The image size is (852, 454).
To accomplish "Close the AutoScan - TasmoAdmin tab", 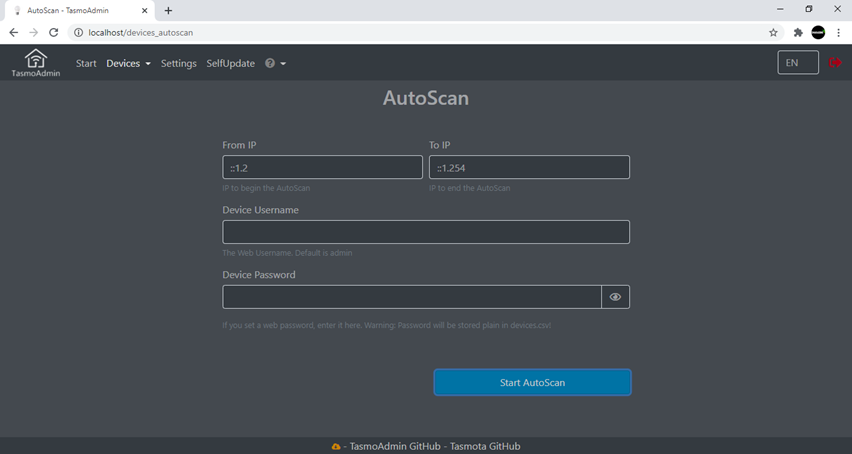I will pos(145,10).
